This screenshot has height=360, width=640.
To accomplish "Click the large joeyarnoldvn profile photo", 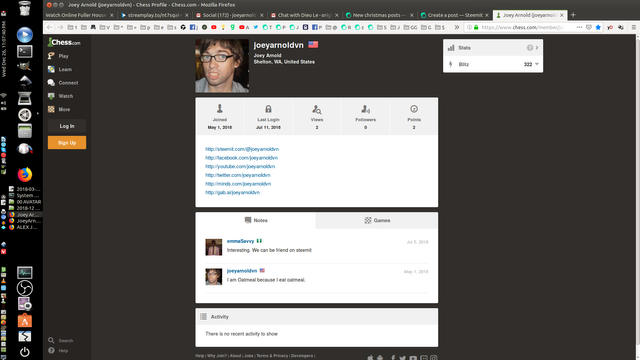I will pyautogui.click(x=222, y=66).
